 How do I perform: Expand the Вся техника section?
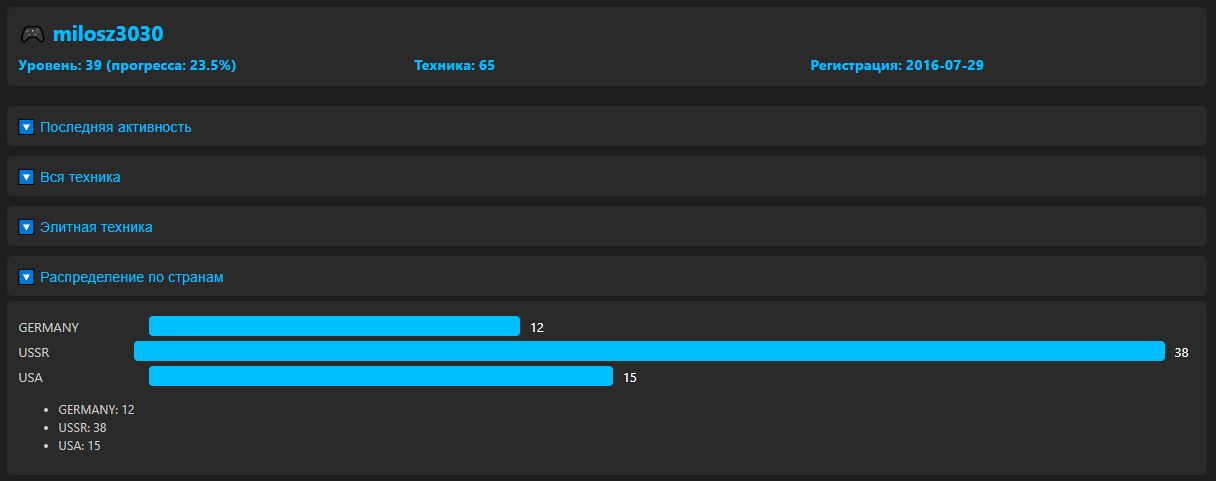607,177
